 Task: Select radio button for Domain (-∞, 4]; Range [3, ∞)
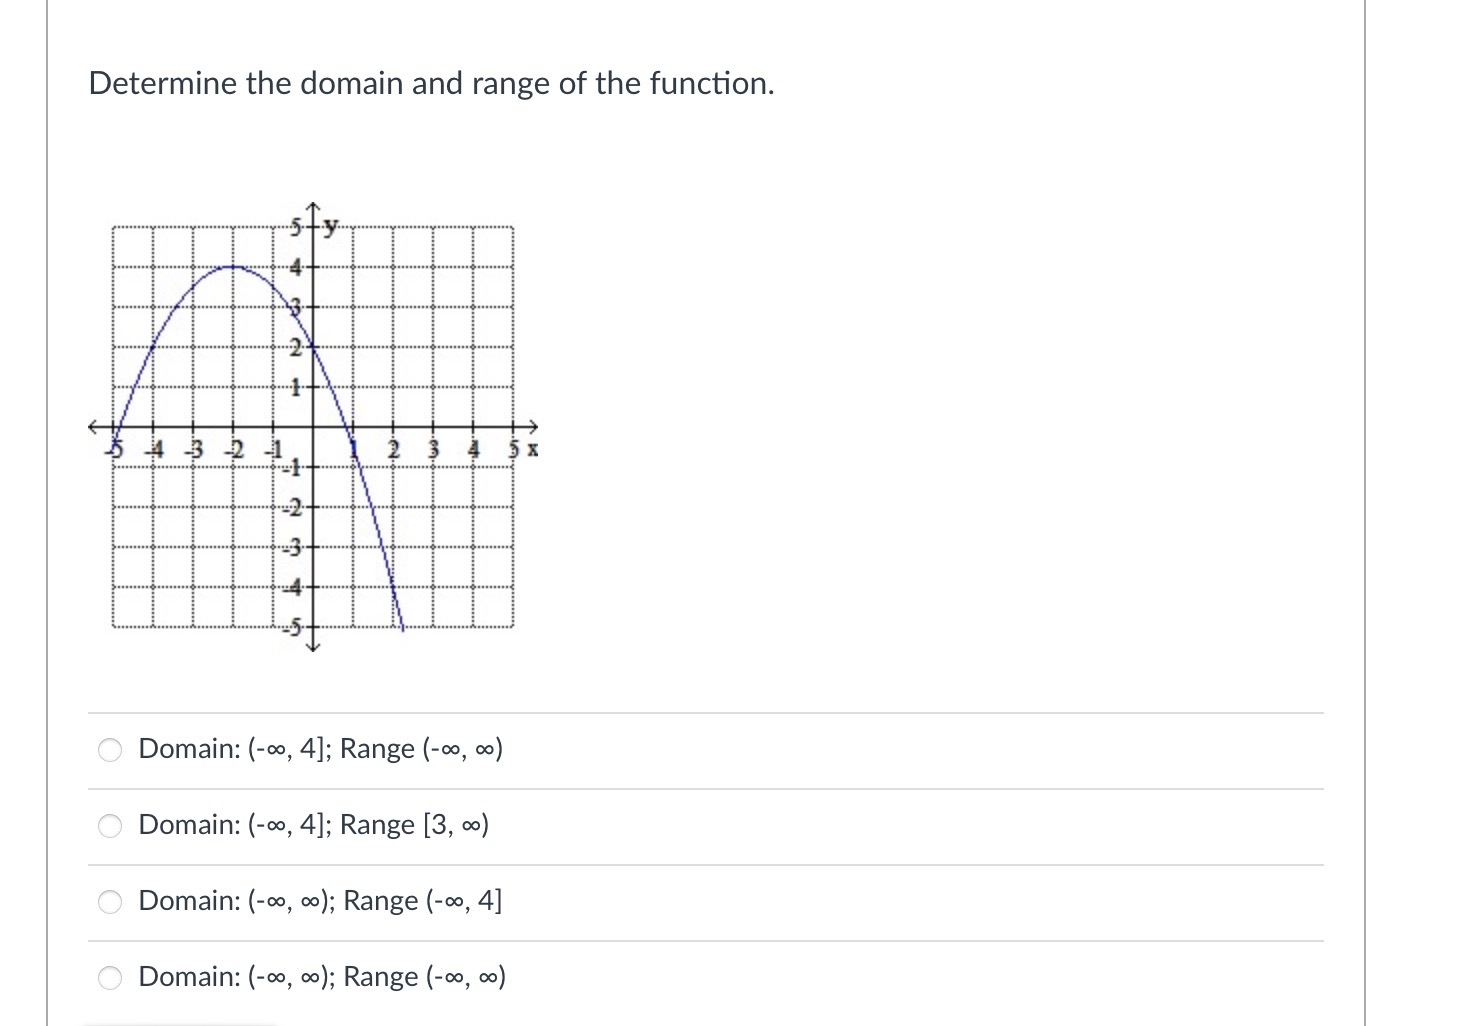coord(110,826)
